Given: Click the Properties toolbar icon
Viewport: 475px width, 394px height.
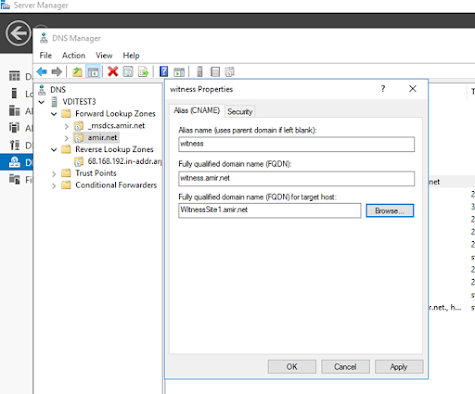Looking at the screenshot, I should [x=128, y=72].
